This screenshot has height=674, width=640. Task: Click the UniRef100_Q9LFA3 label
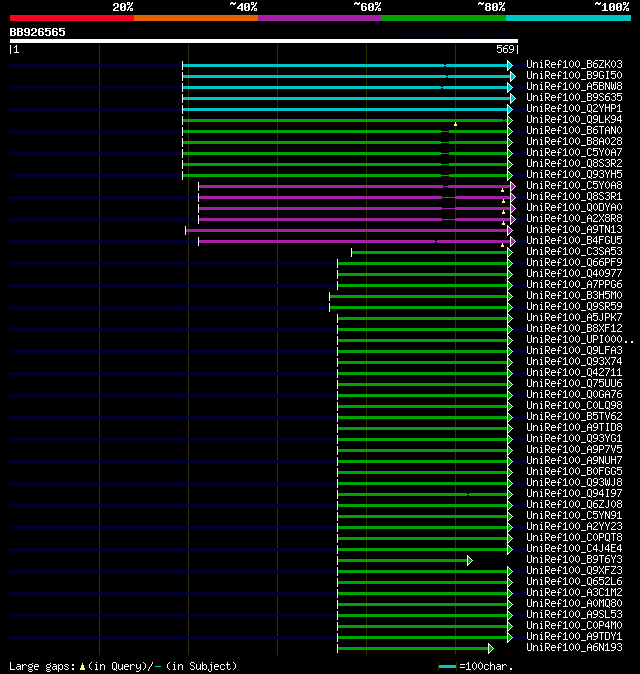(574, 351)
